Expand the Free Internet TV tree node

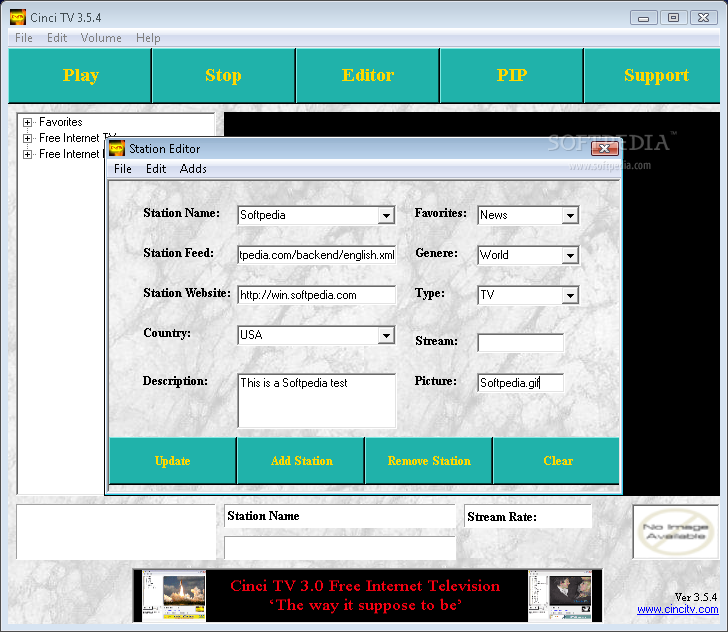(27, 138)
